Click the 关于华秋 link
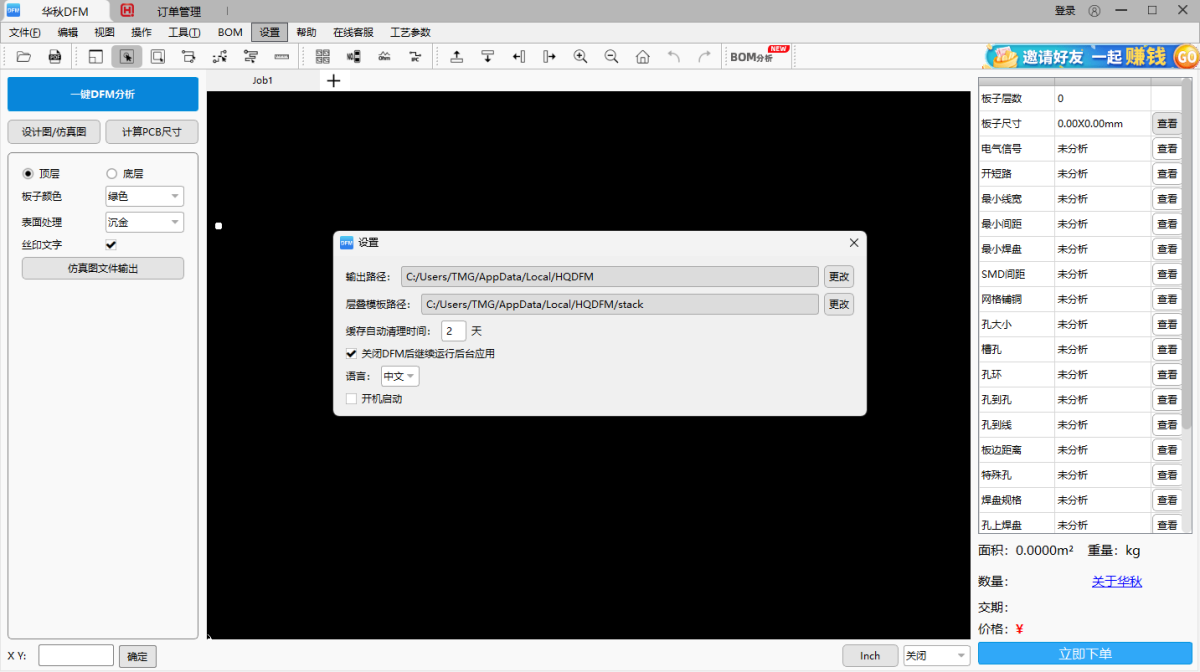This screenshot has width=1200, height=672. click(x=1116, y=581)
